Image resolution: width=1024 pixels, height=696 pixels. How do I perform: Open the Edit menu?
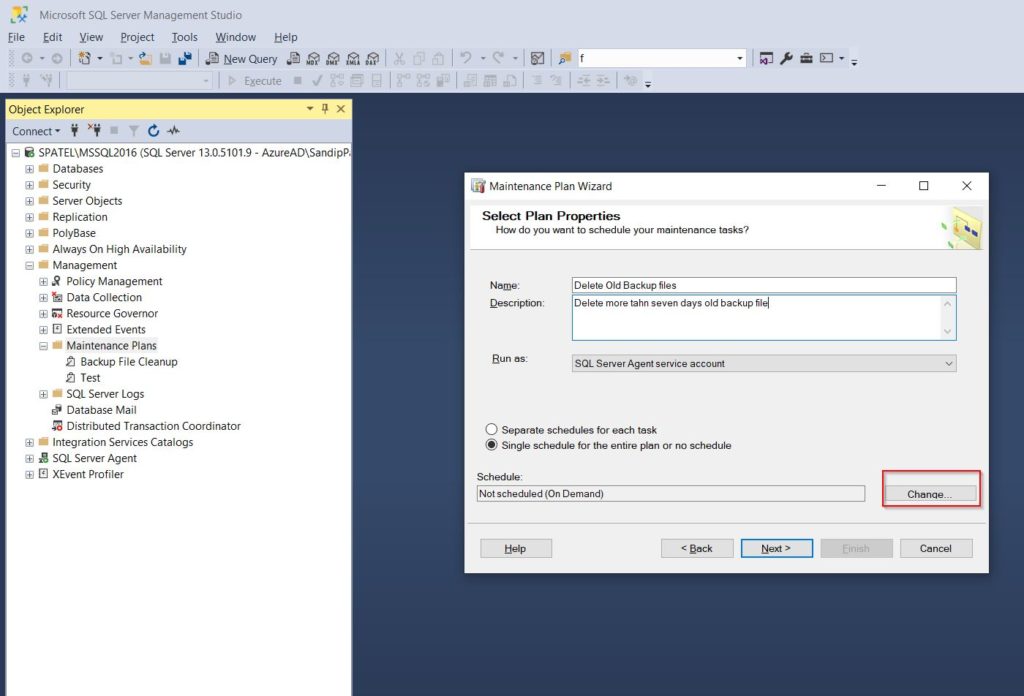pos(52,37)
